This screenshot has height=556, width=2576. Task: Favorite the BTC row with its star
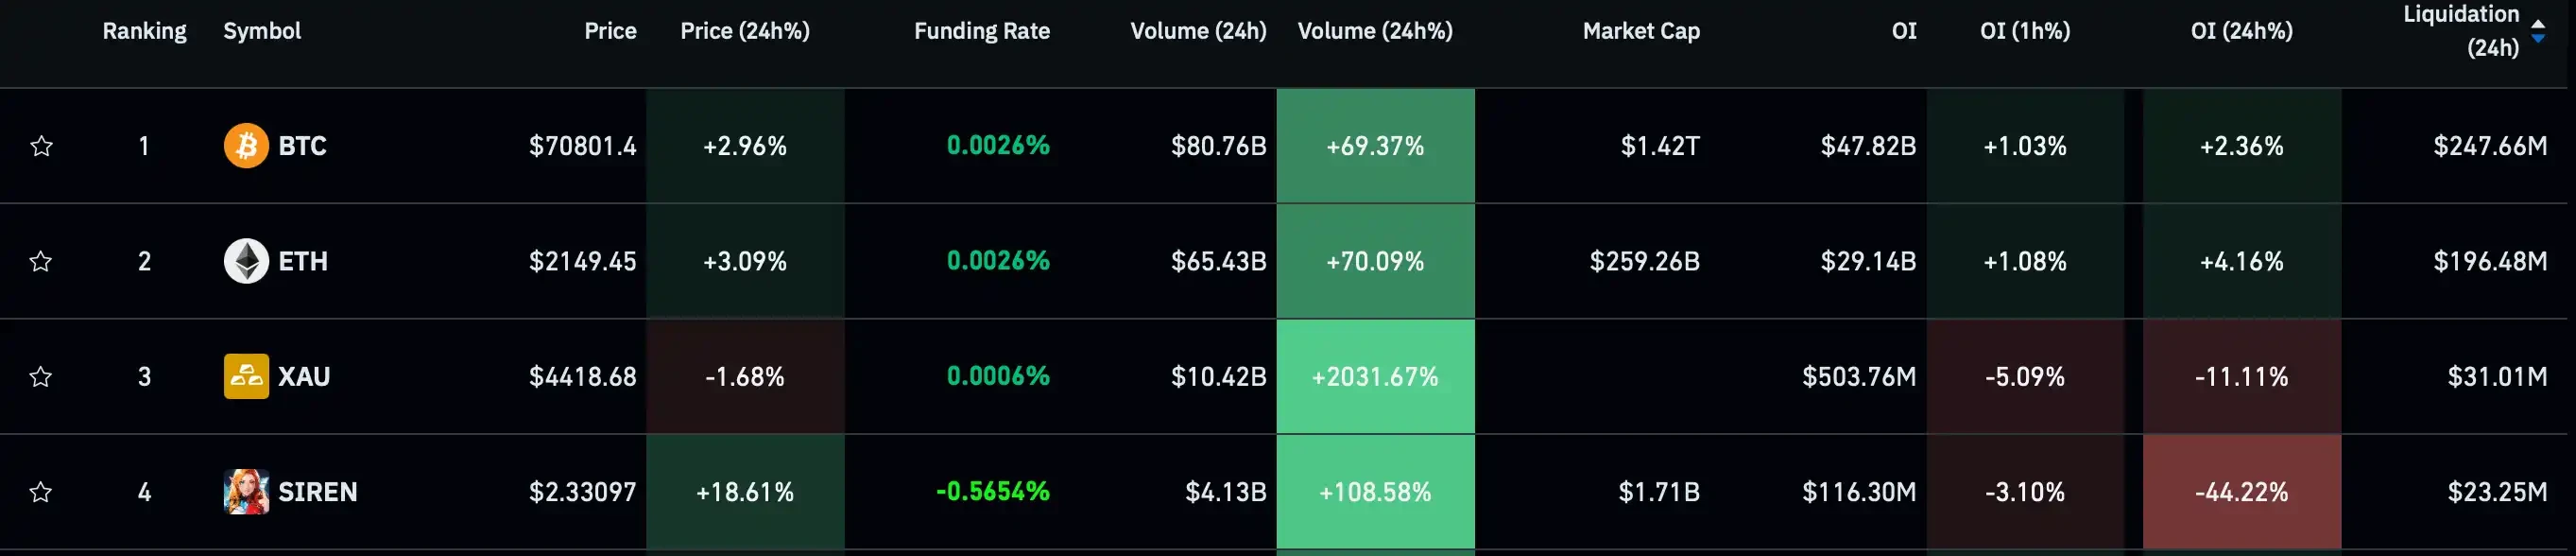point(42,146)
